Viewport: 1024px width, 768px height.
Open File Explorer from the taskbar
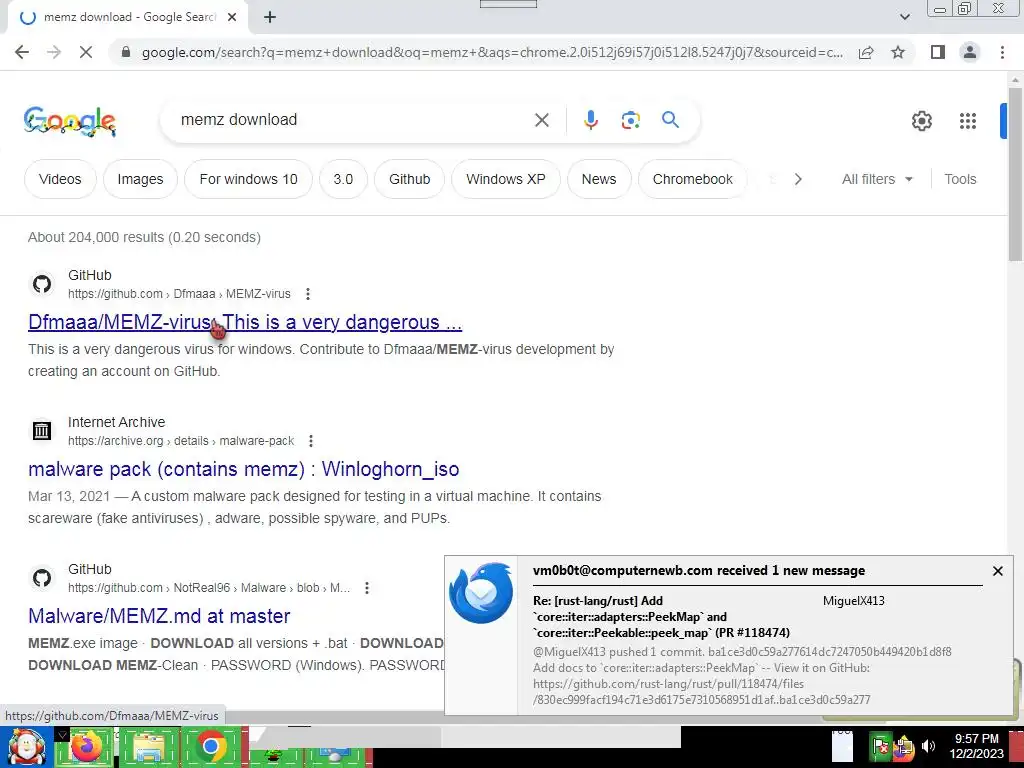pyautogui.click(x=148, y=748)
